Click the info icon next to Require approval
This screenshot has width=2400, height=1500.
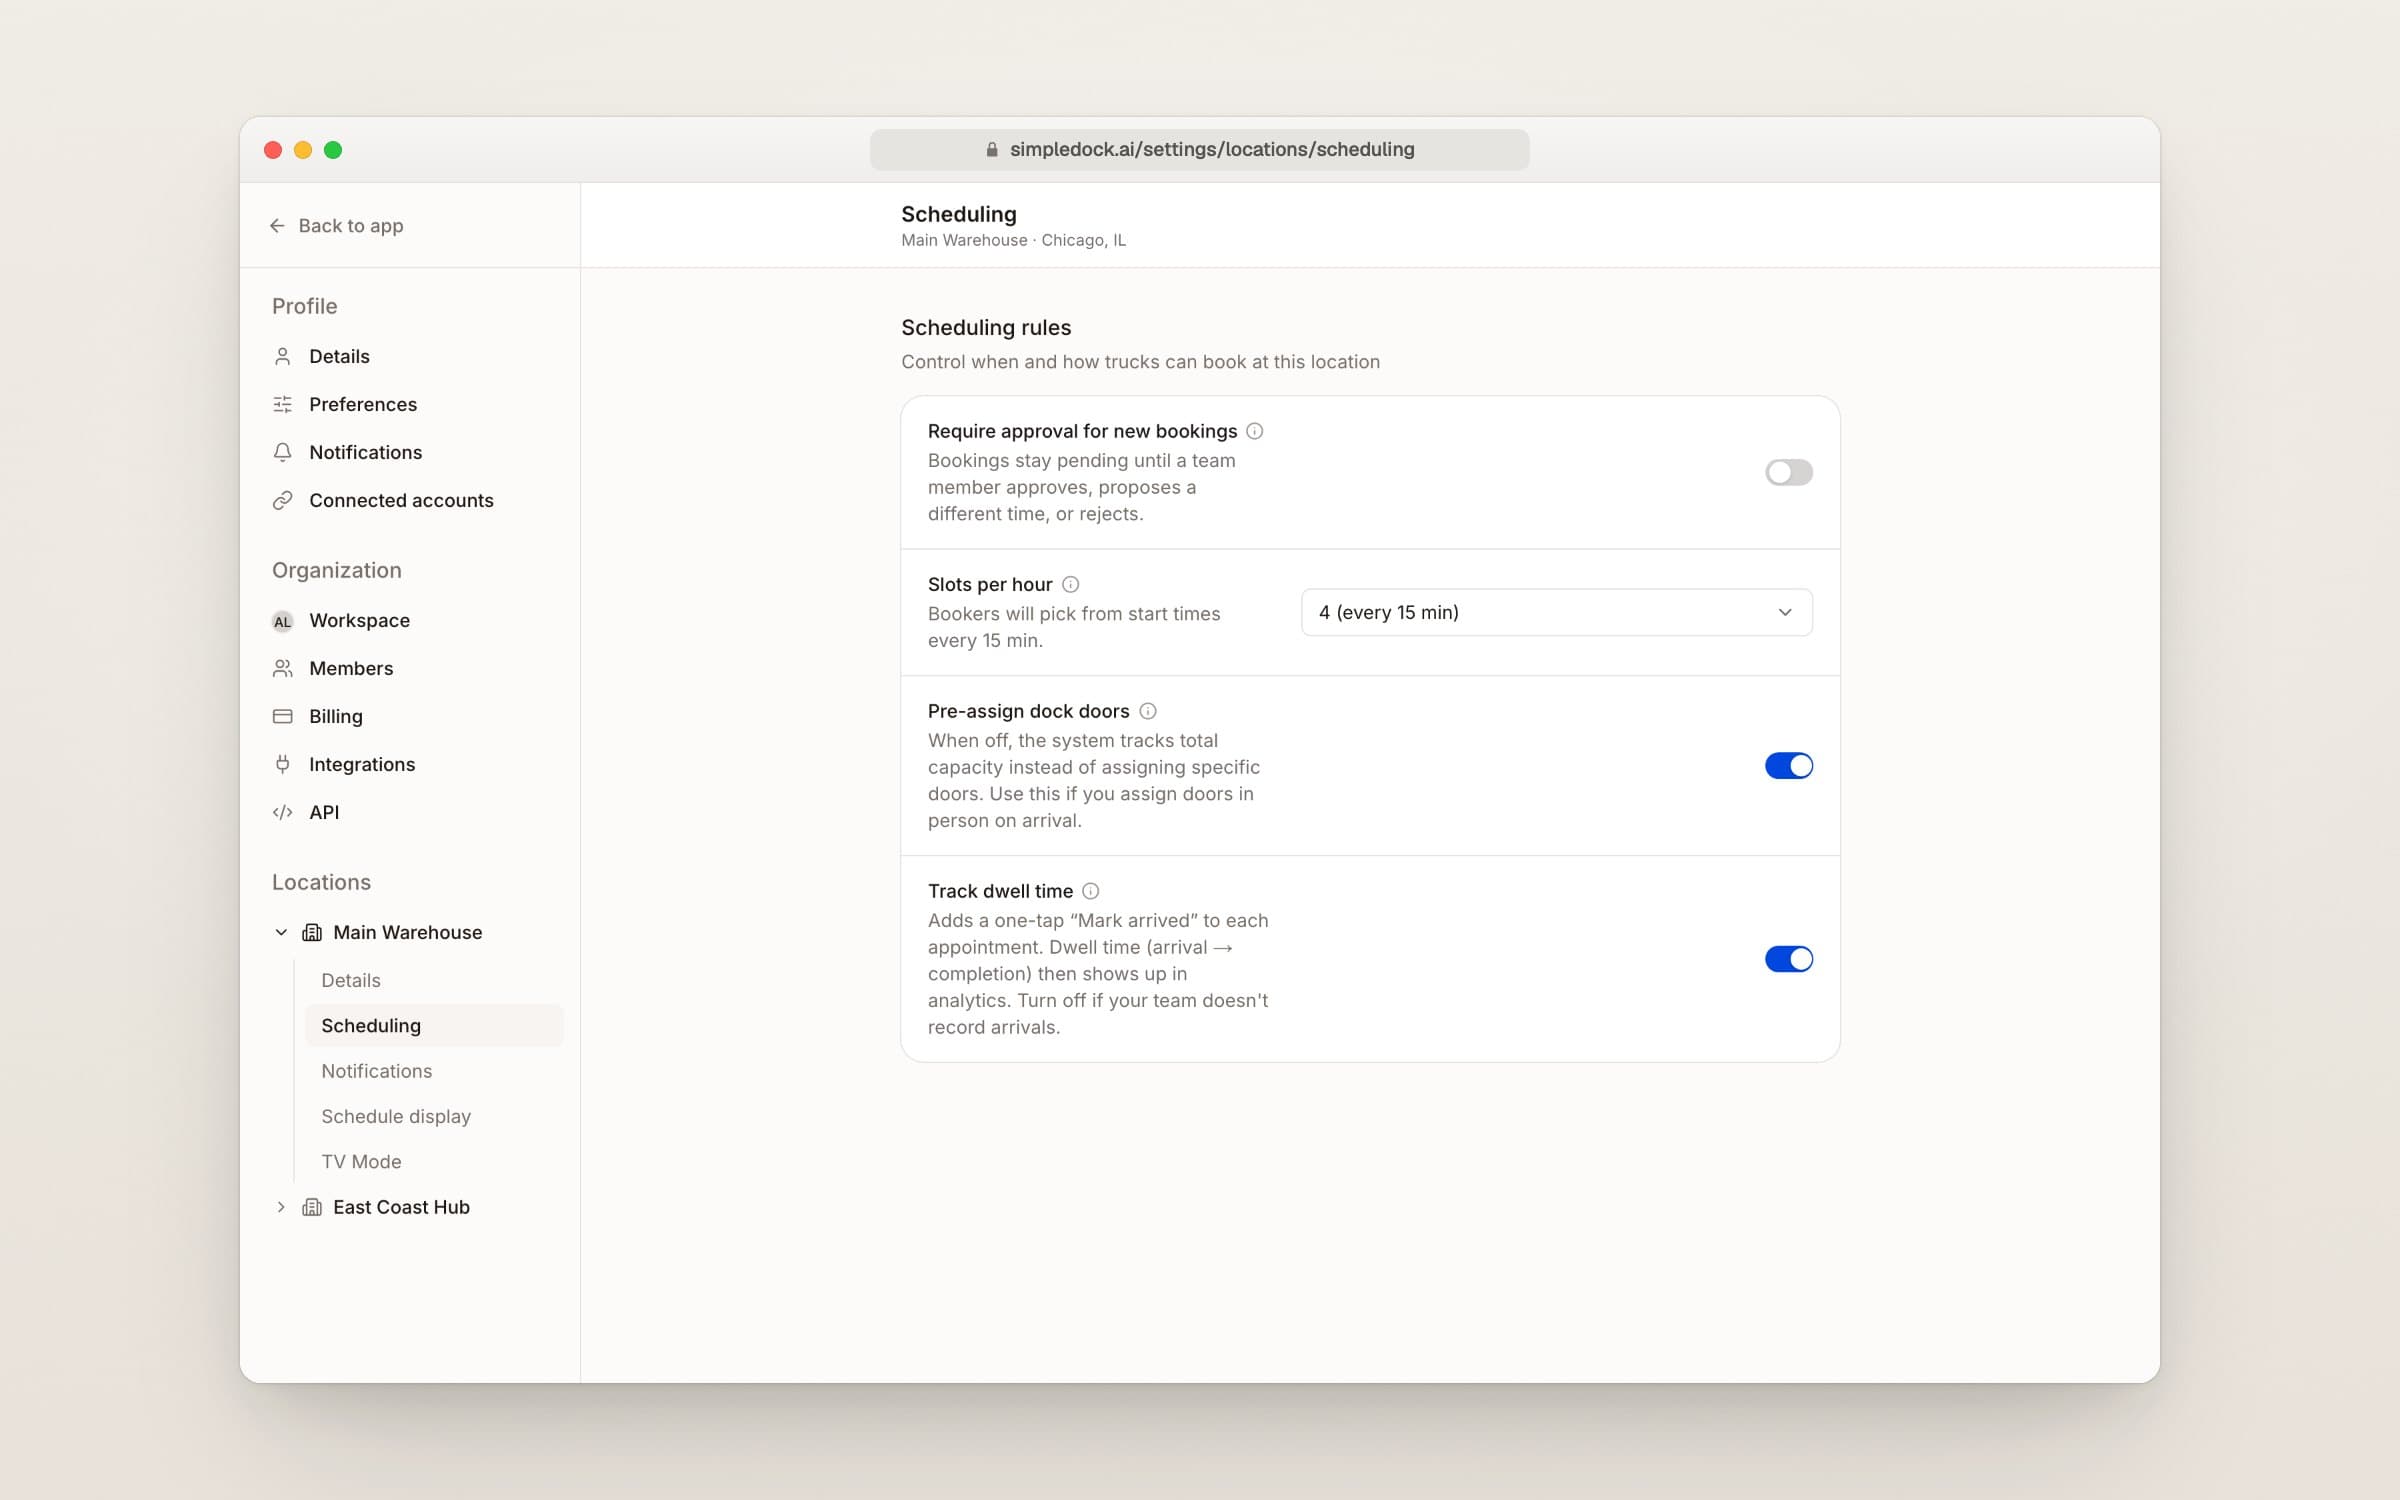1255,431
